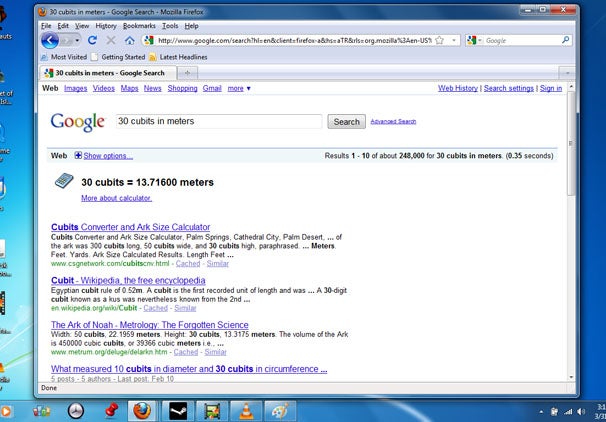Open 'Cubits Converter and Ark Size Calculator' result
The height and width of the screenshot is (422, 606).
(x=131, y=227)
